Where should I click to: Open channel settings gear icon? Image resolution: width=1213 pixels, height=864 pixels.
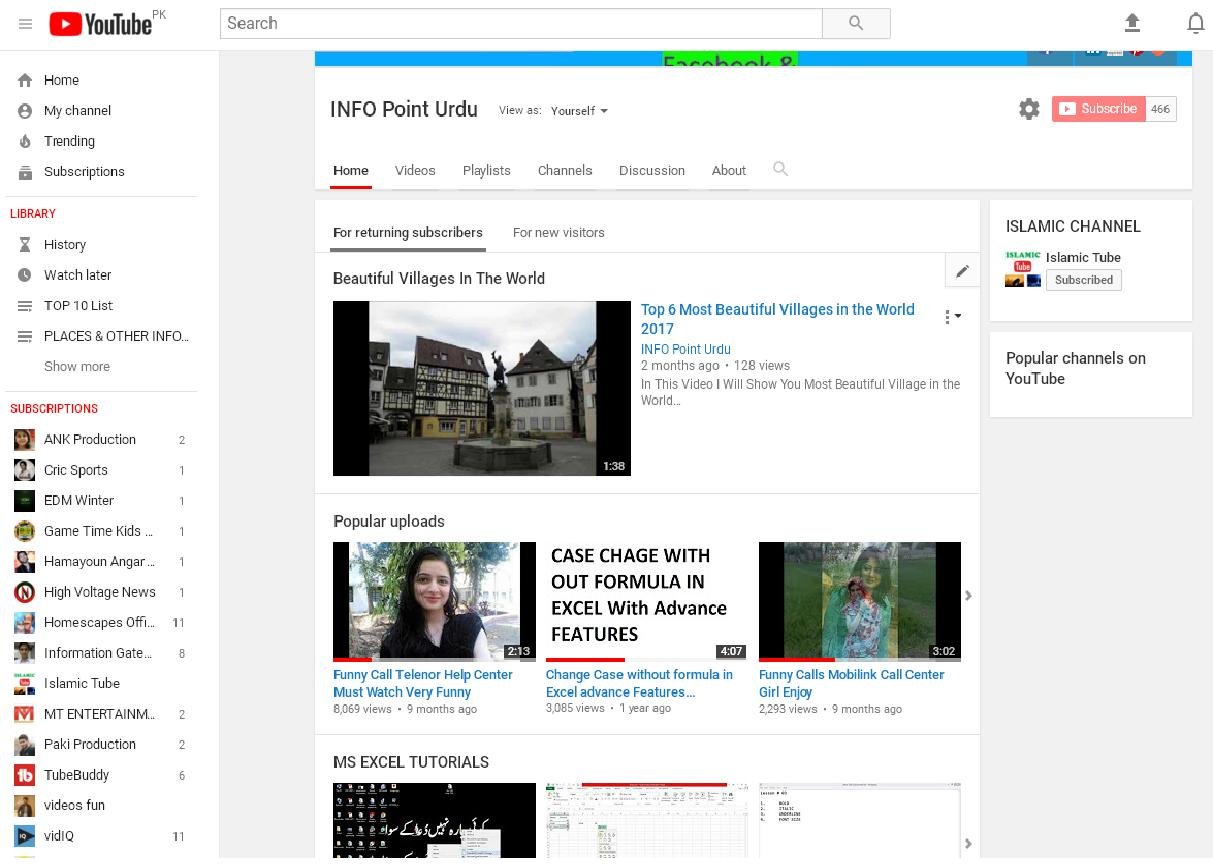point(1029,109)
